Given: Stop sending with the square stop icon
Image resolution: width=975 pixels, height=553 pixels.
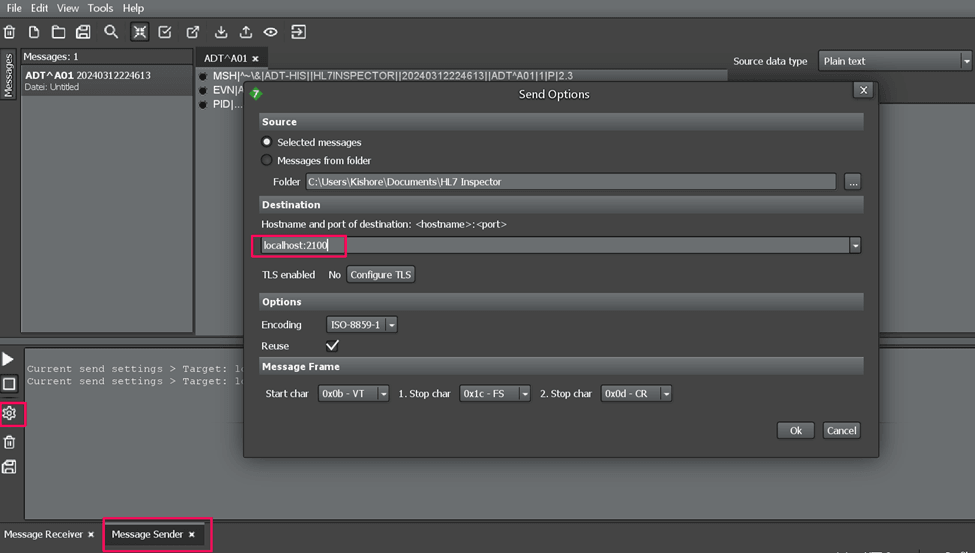Looking at the screenshot, I should pyautogui.click(x=9, y=384).
